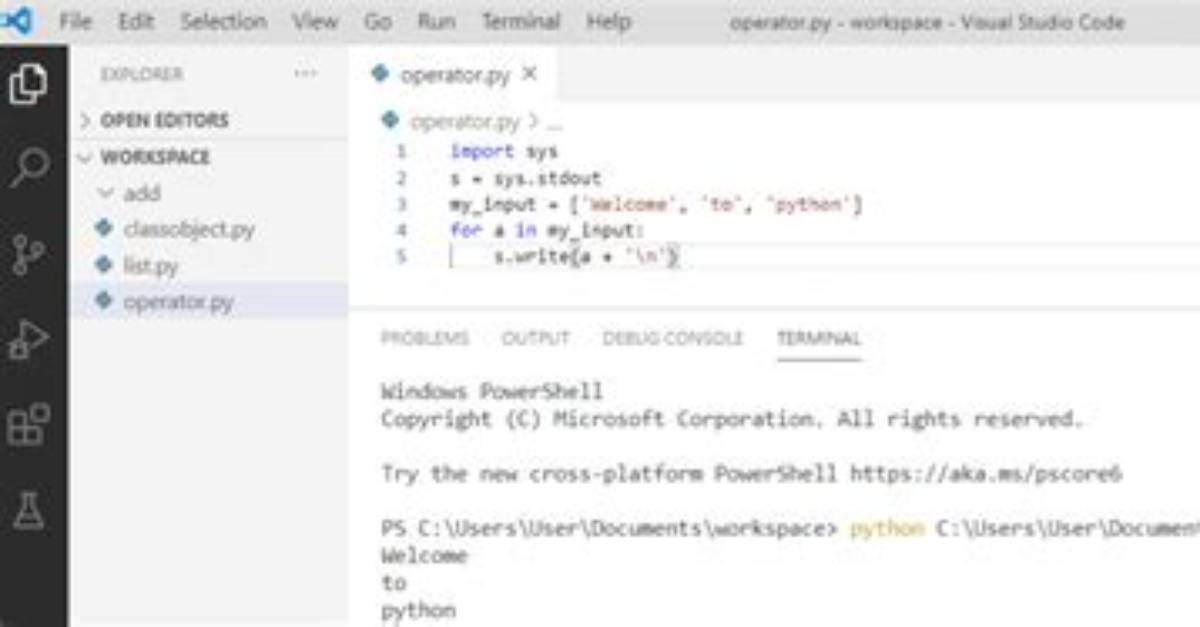
Task: Close the operator.py editor tab
Action: (x=530, y=74)
